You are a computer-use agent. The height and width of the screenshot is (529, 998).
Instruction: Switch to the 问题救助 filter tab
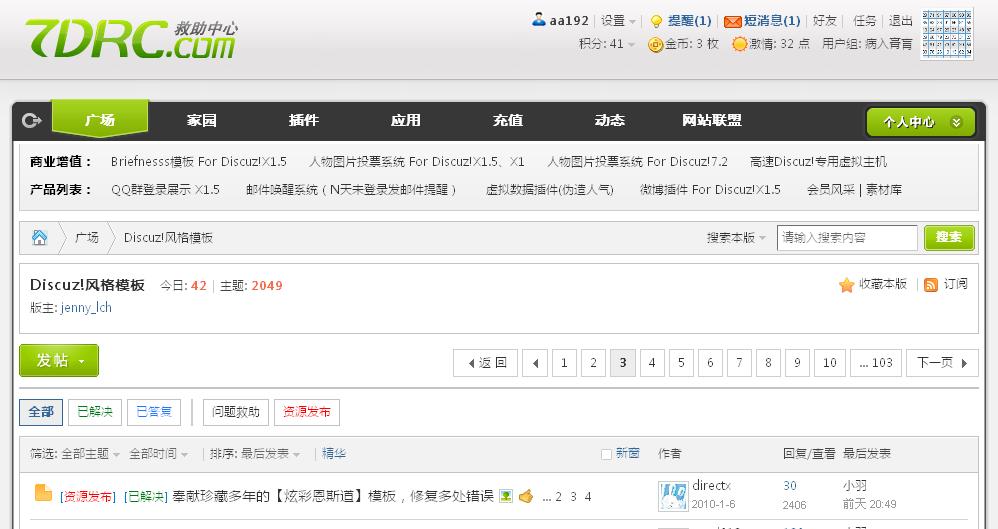pyautogui.click(x=236, y=412)
